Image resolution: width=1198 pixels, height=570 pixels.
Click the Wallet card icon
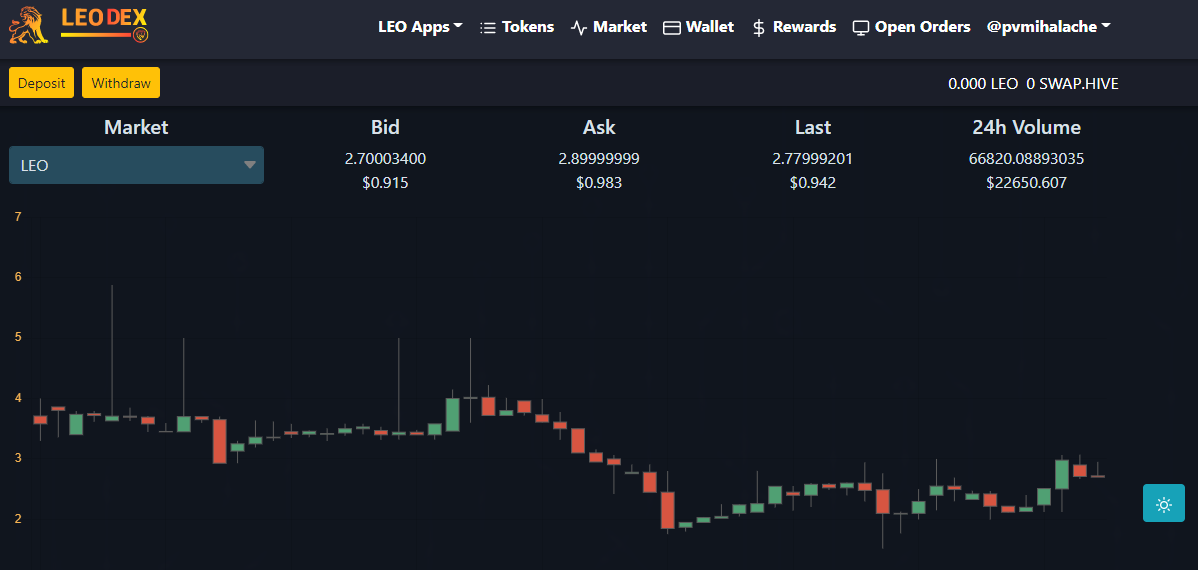point(672,28)
